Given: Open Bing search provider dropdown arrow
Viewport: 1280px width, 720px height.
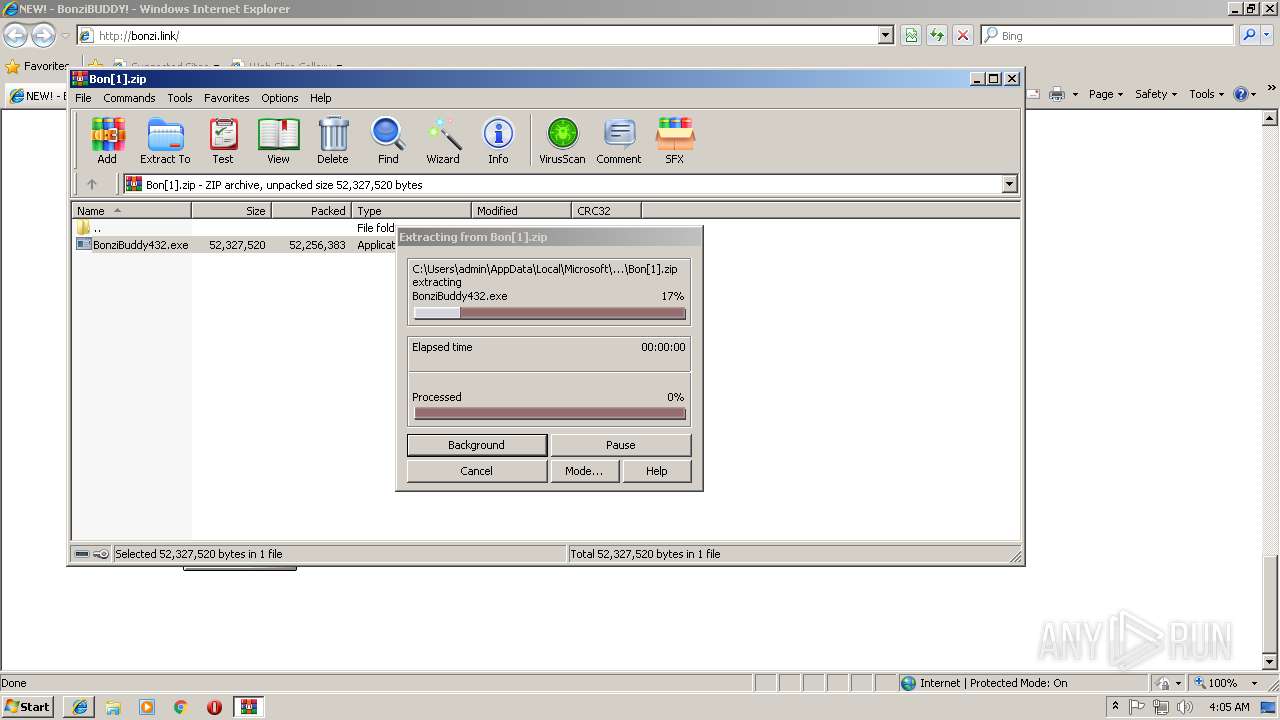Looking at the screenshot, I should click(1269, 35).
